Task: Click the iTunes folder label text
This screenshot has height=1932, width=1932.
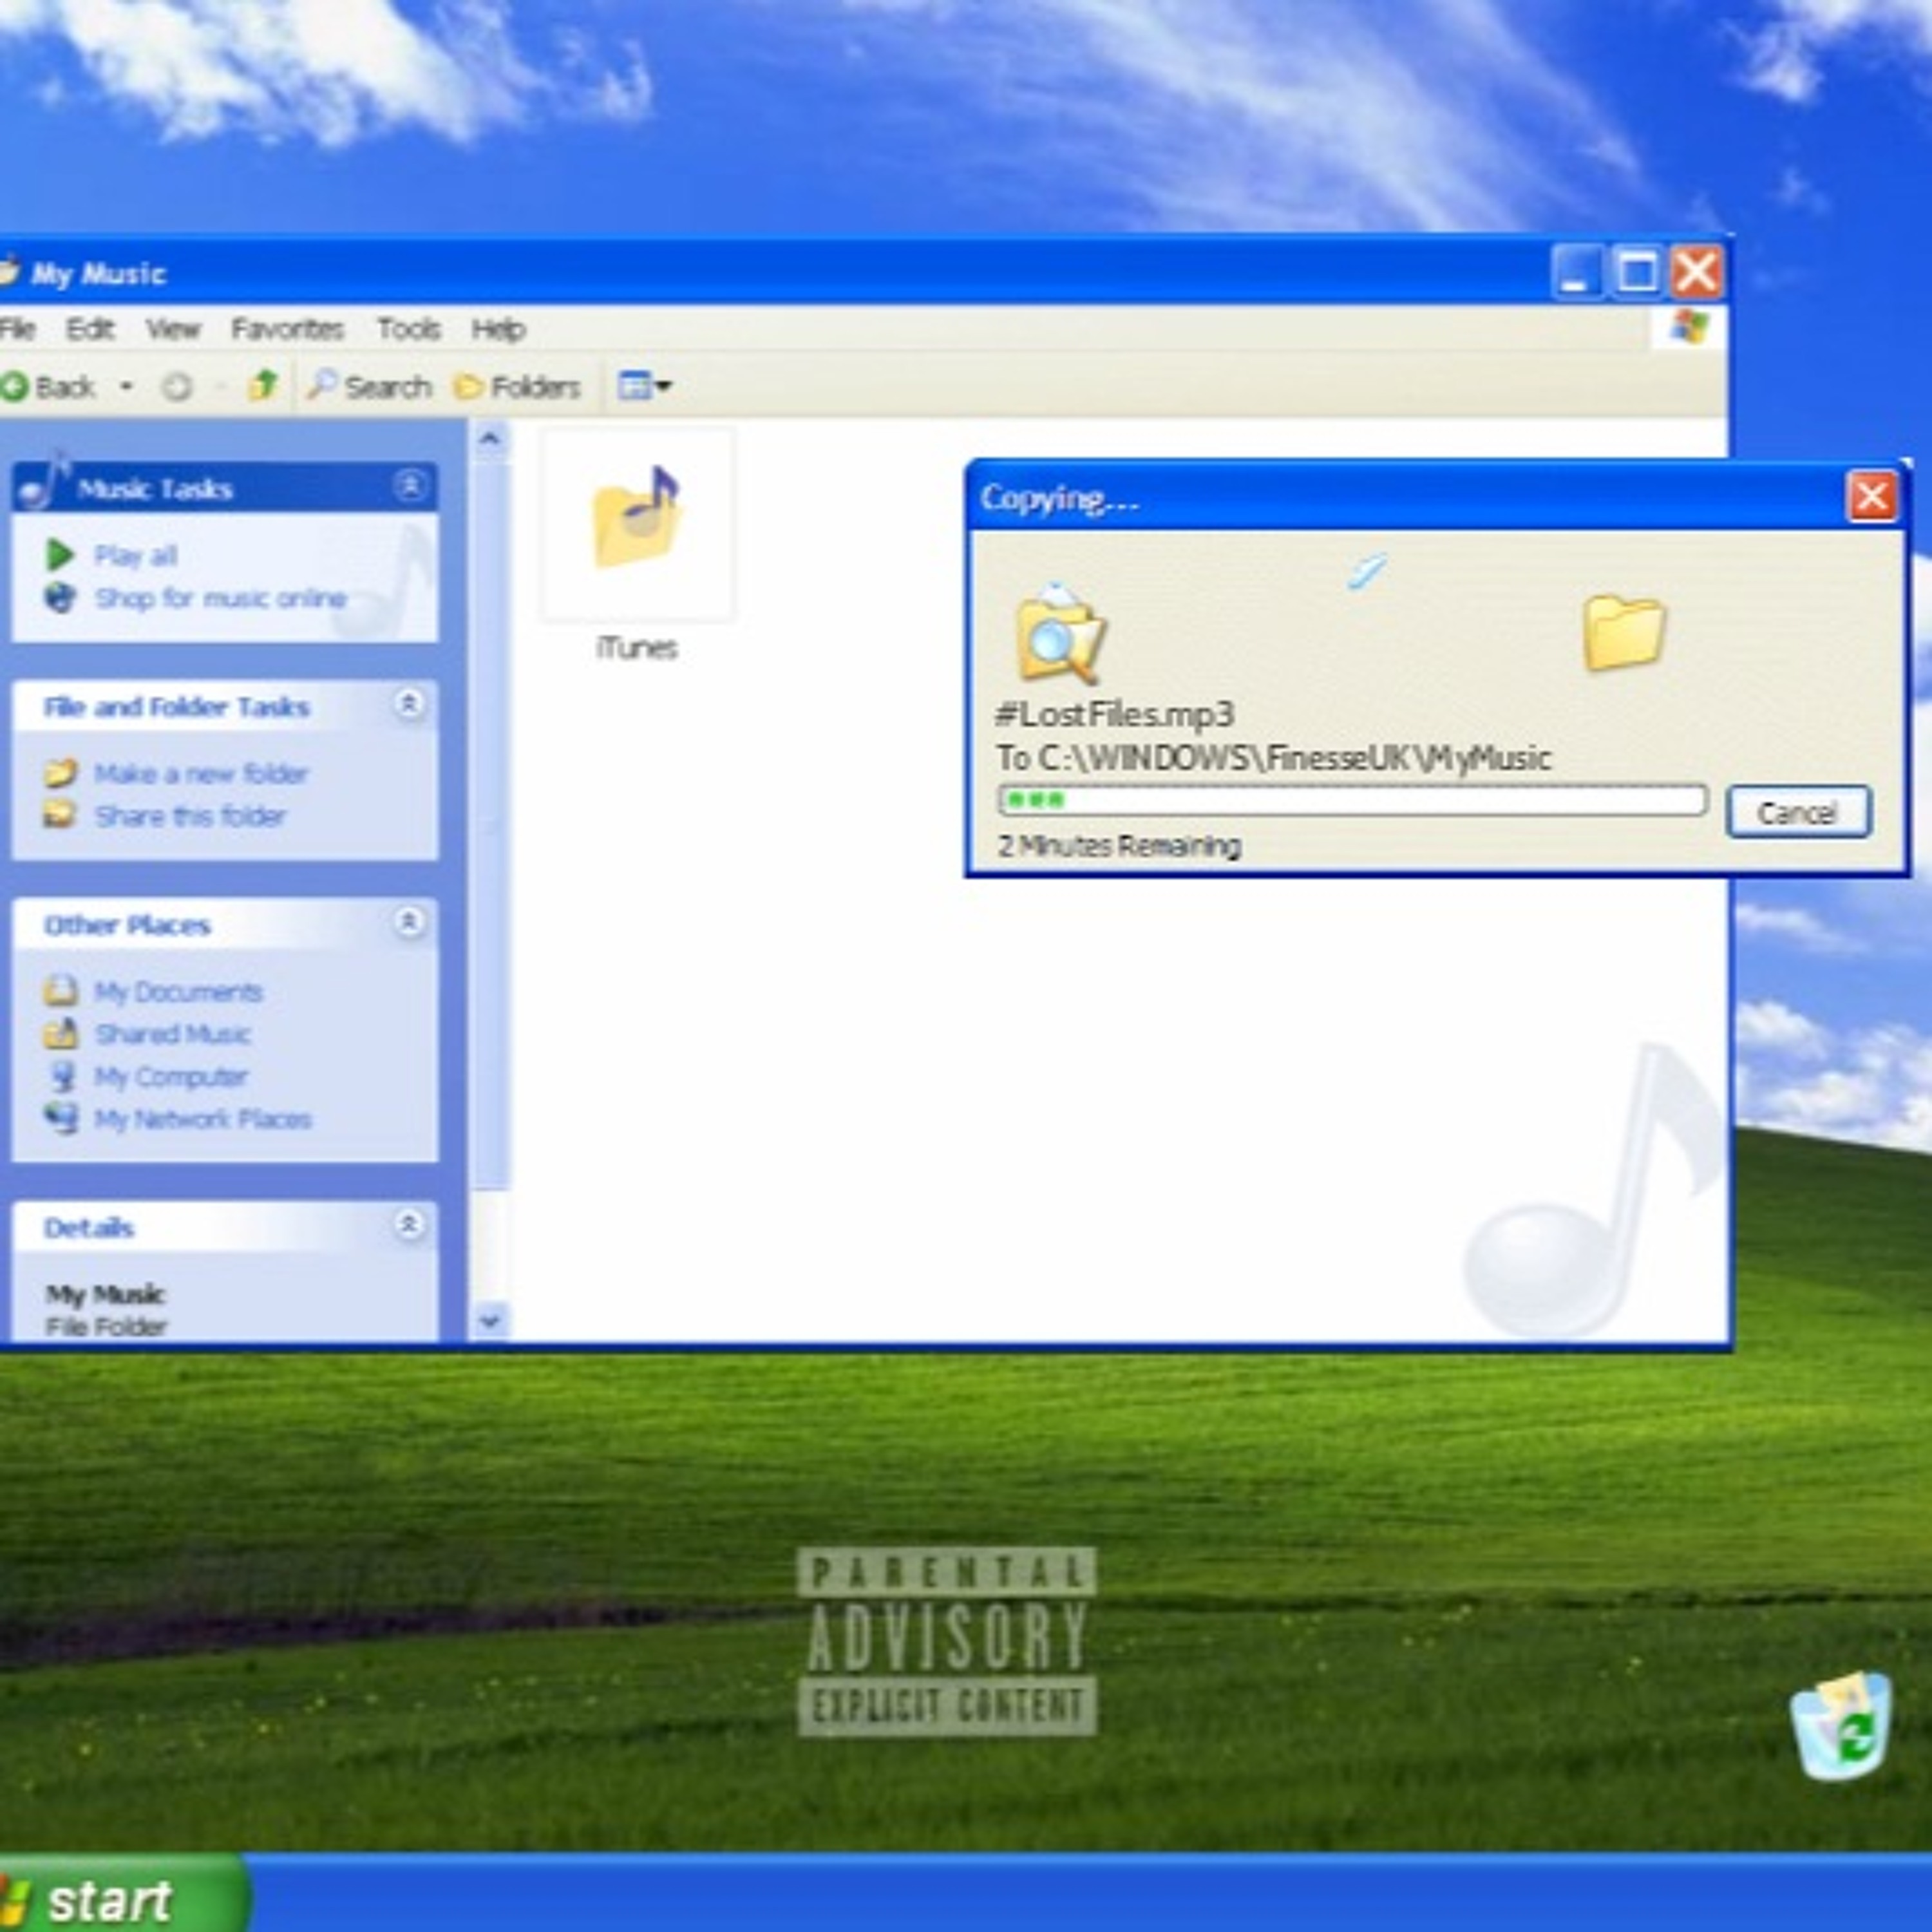Action: tap(637, 648)
